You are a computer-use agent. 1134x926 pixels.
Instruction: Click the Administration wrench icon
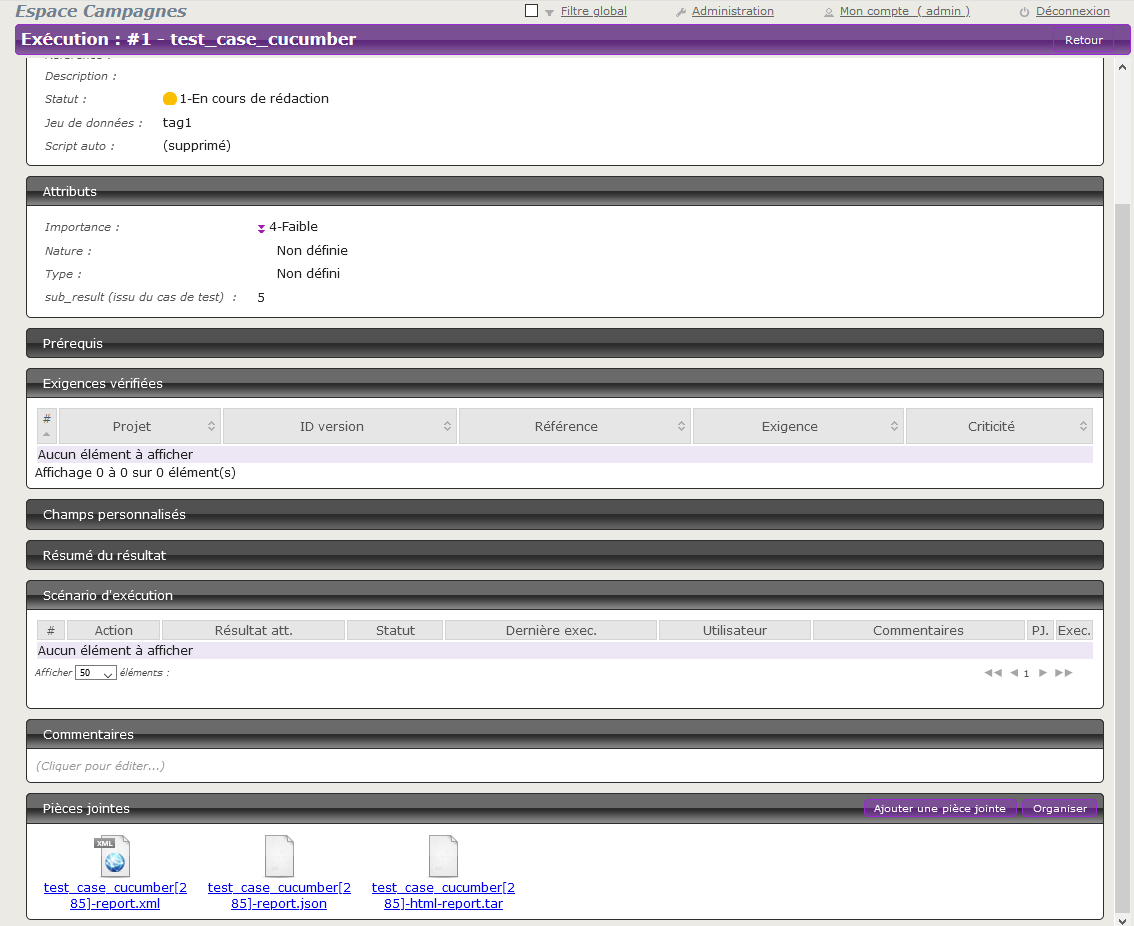pyautogui.click(x=681, y=12)
